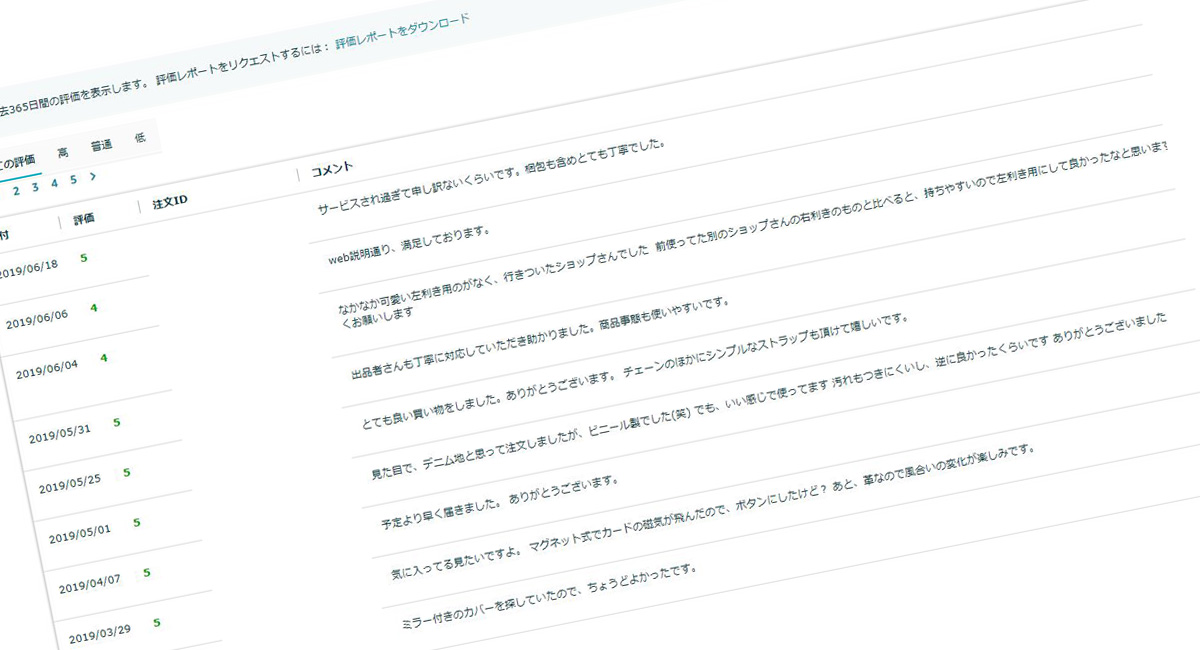This screenshot has height=650, width=1200.
Task: Click rating 4 beside 2019/06/04
Action: (103, 358)
